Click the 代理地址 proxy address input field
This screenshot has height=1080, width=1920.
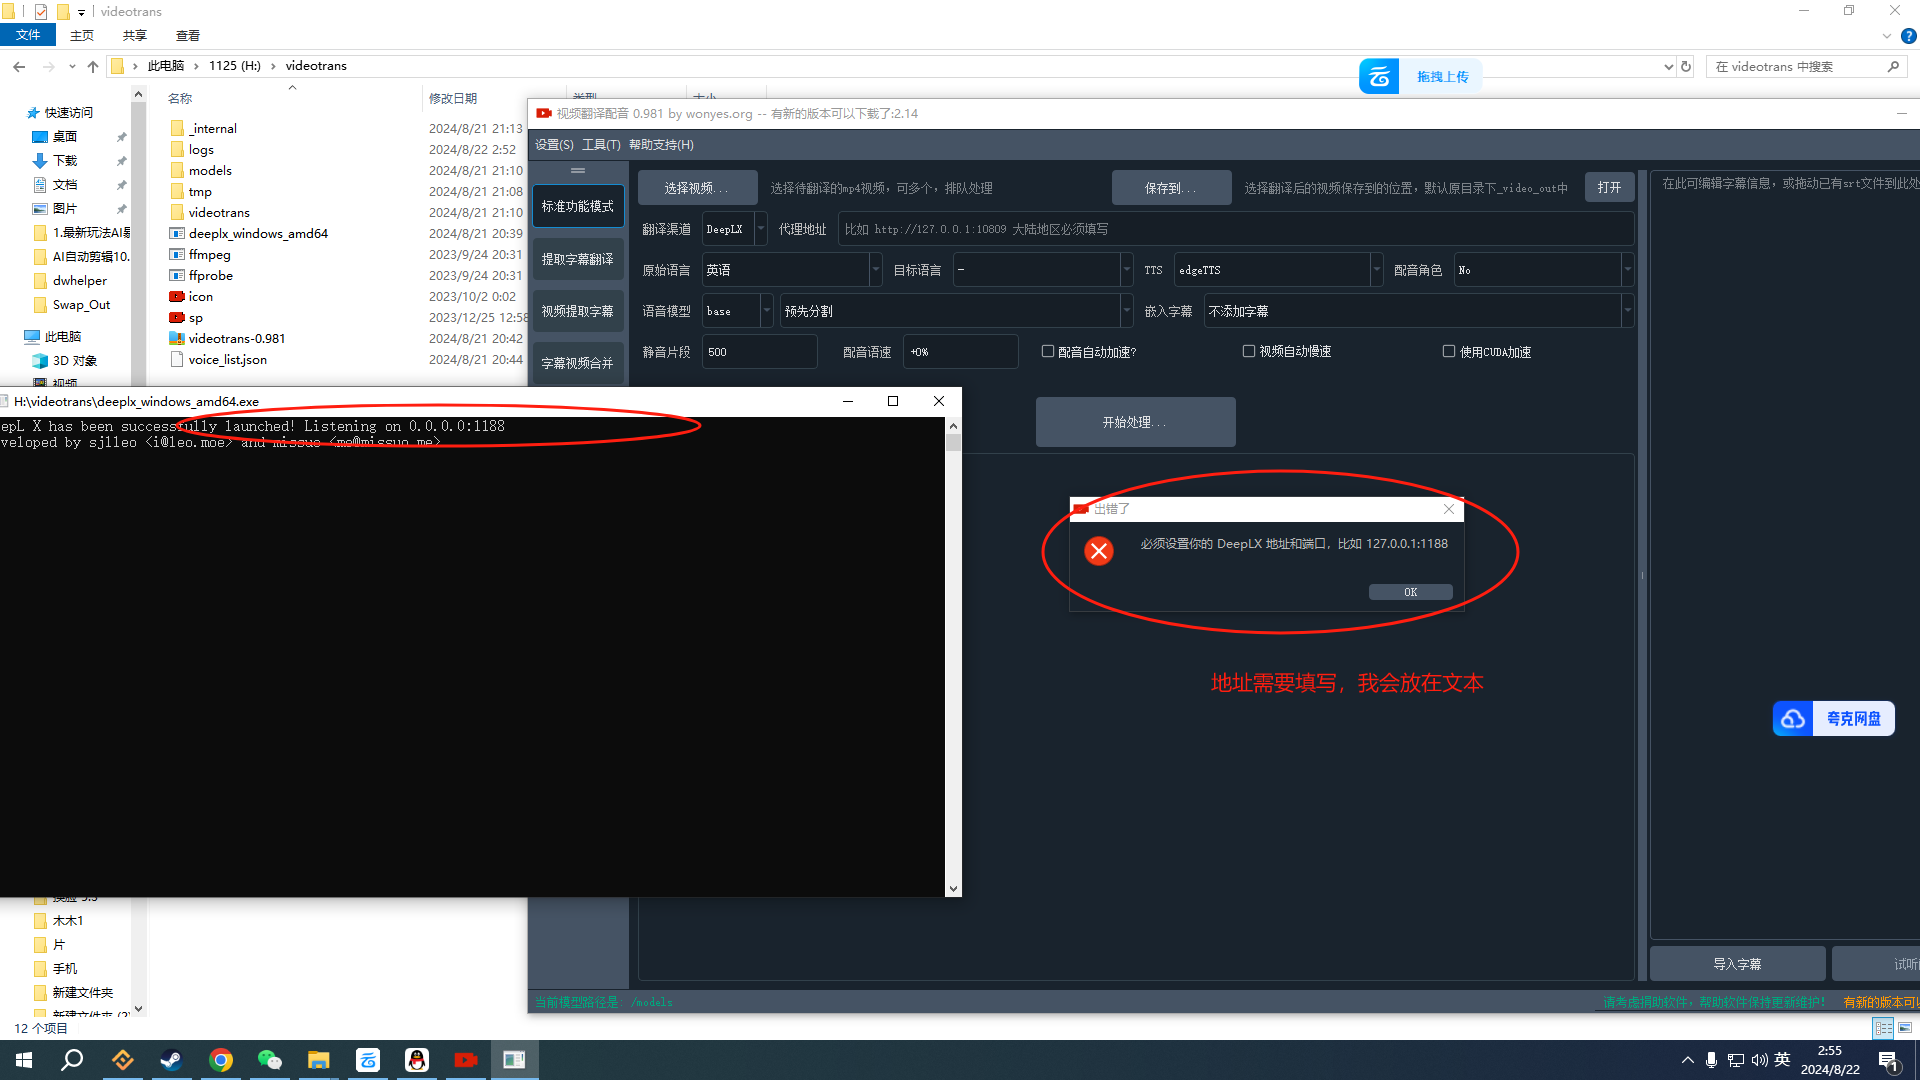[1235, 229]
